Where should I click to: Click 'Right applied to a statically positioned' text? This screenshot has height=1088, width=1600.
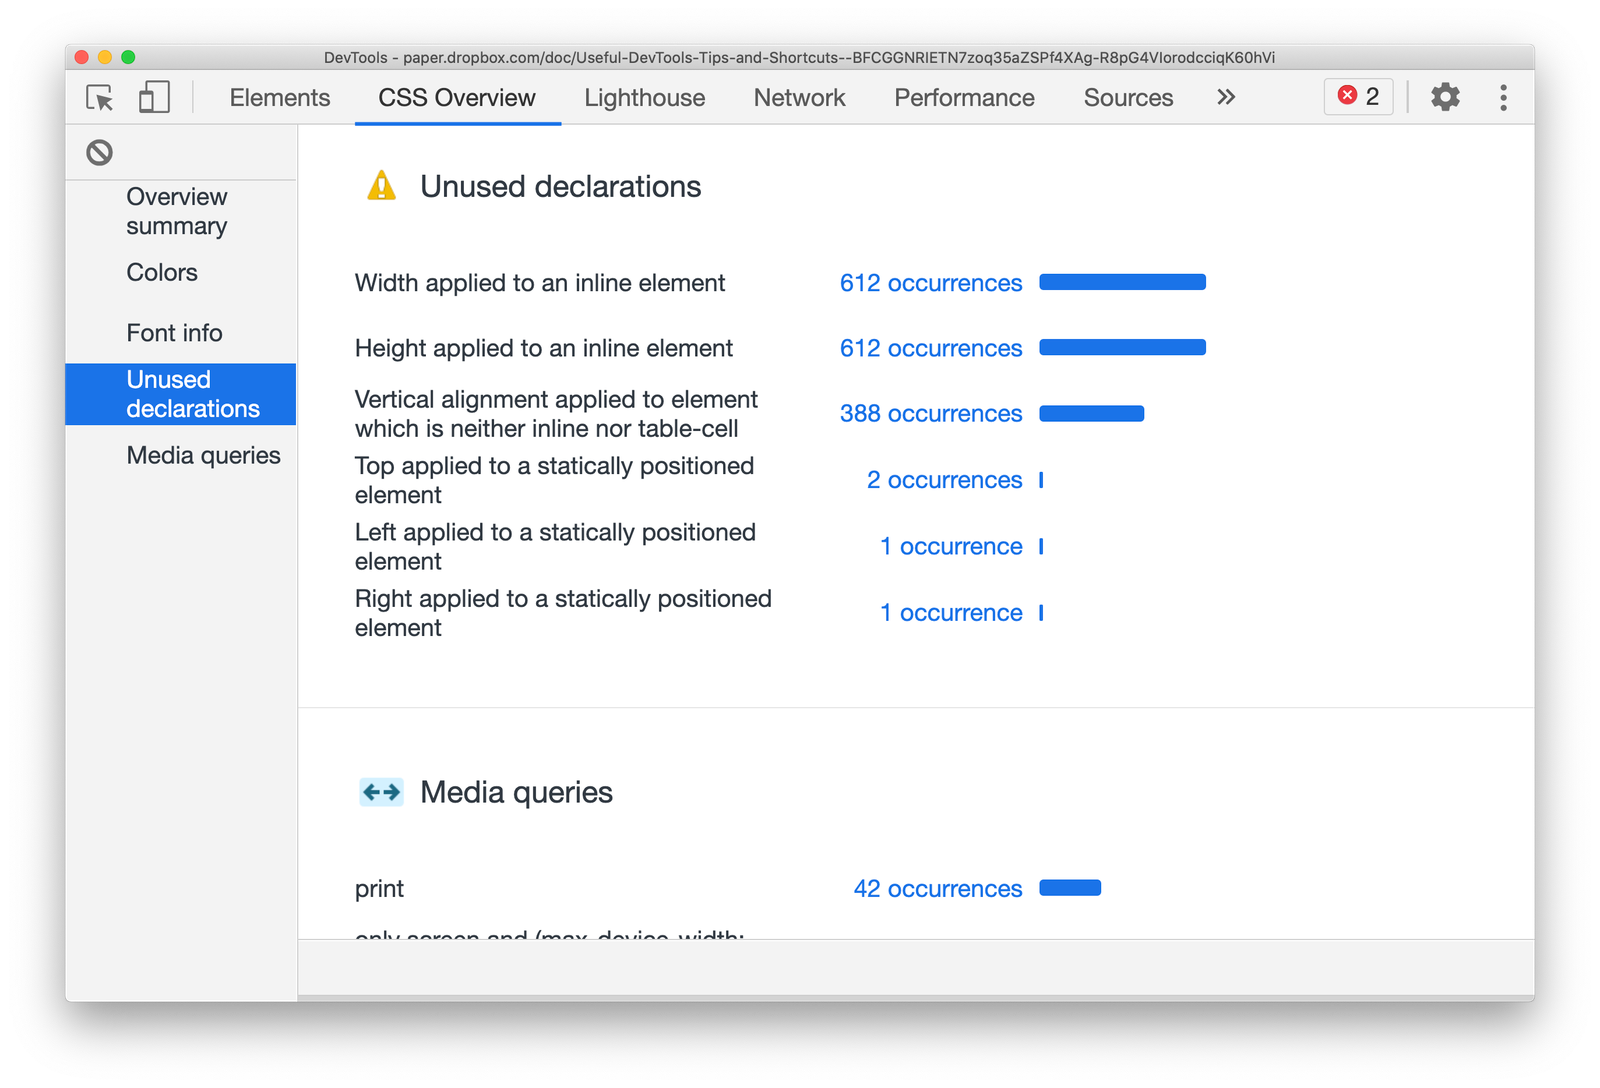click(x=563, y=598)
